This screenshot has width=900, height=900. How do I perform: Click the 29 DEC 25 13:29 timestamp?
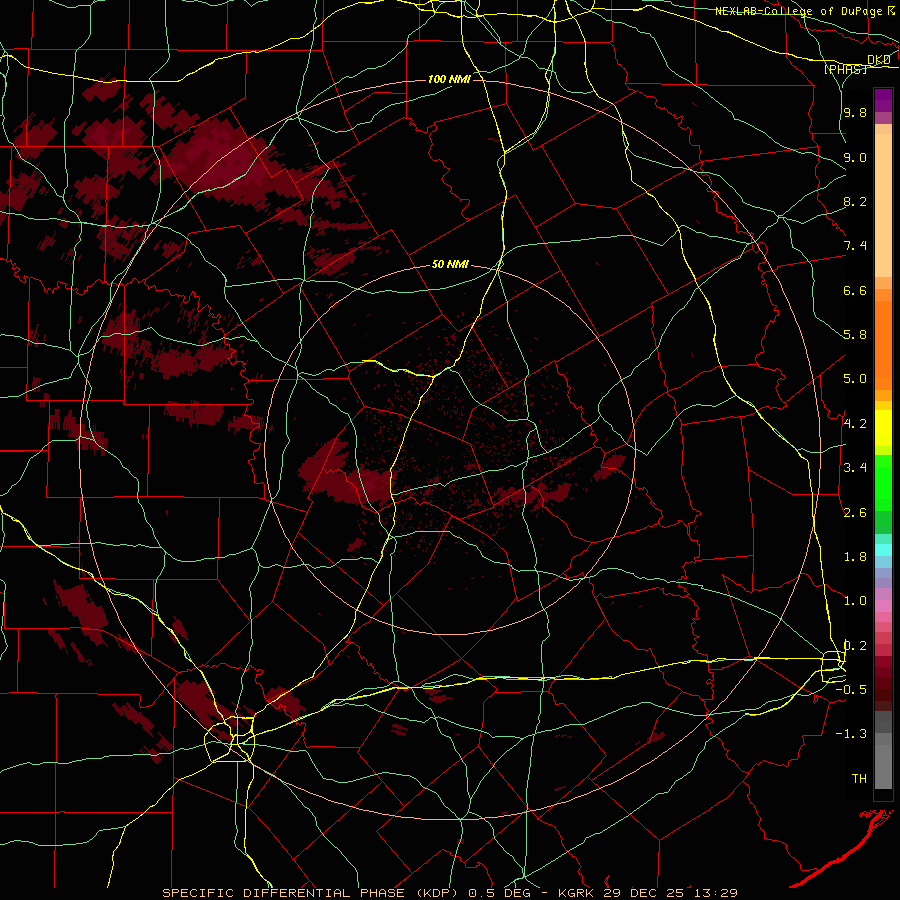pyautogui.click(x=670, y=893)
